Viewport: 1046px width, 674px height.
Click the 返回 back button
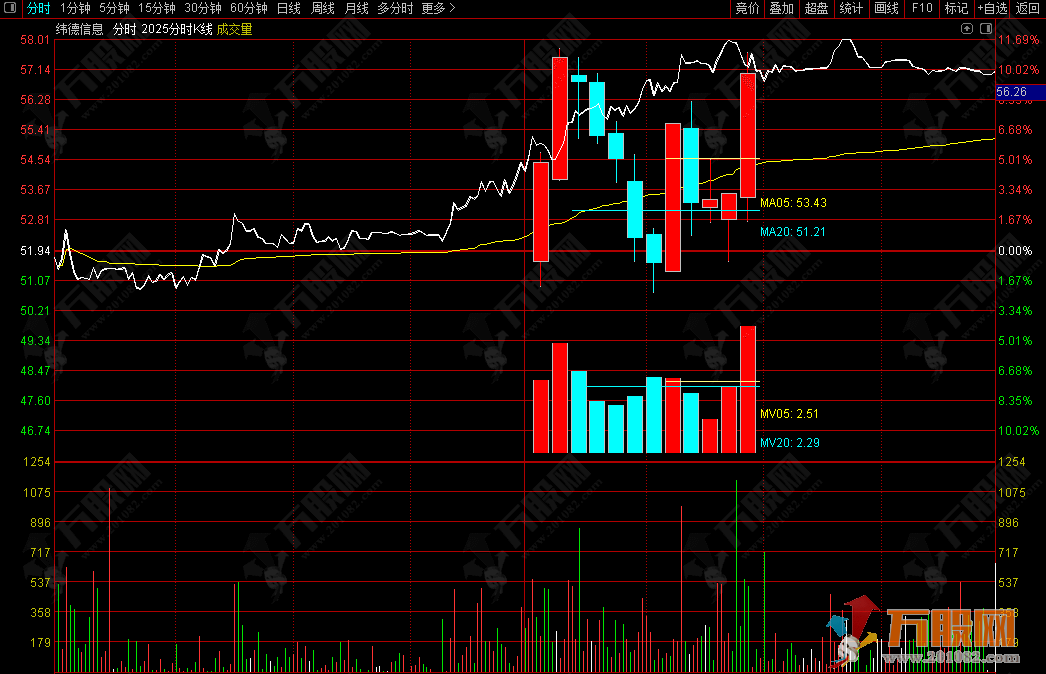1027,8
